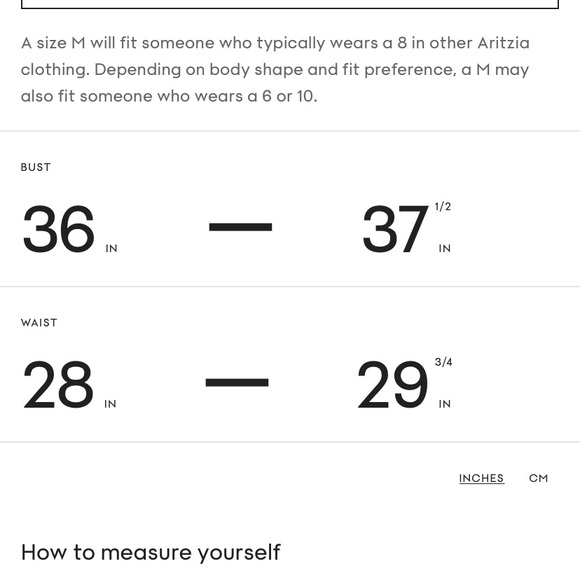
Task: Select the bust minimum value 36
Action: (58, 229)
